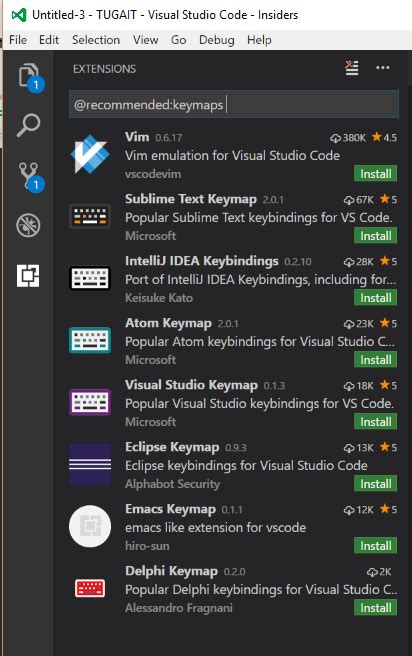The image size is (412, 656).
Task: Click the Eclipse Keymap title
Action: (x=172, y=447)
